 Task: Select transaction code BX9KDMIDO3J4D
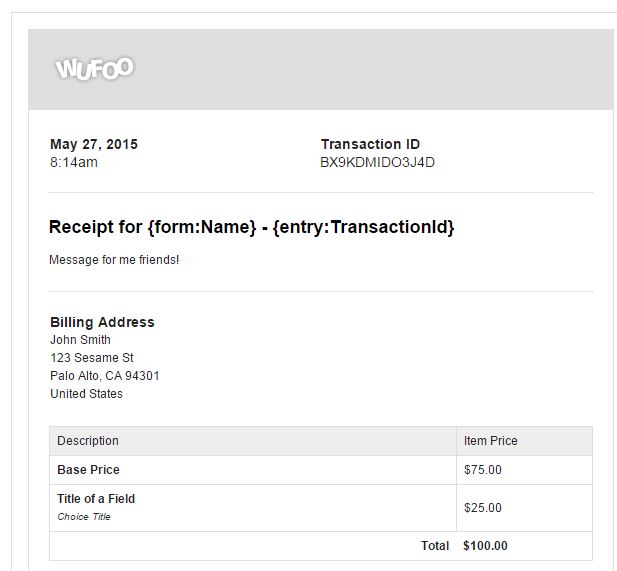click(377, 162)
